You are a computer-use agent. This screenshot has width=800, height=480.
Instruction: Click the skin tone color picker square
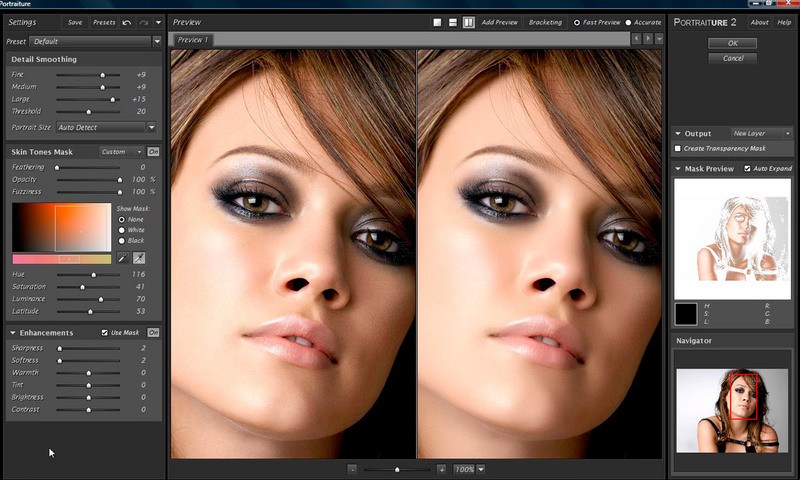tap(61, 227)
